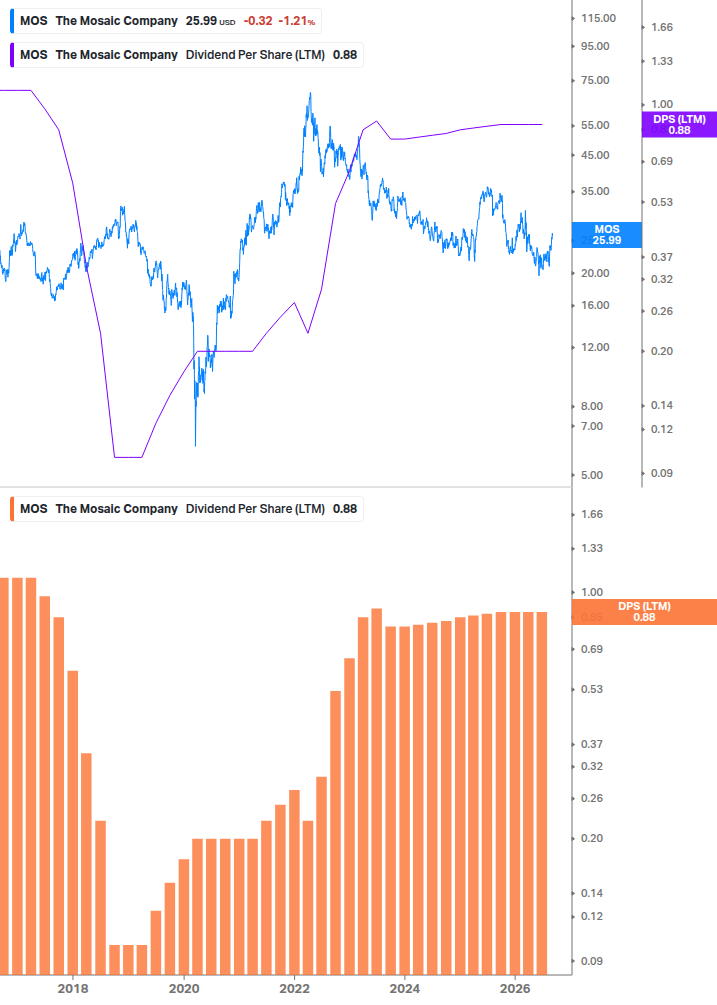Screen dimensions: 717x1005
Task: Click the 20.00 price axis label
Action: (595, 273)
